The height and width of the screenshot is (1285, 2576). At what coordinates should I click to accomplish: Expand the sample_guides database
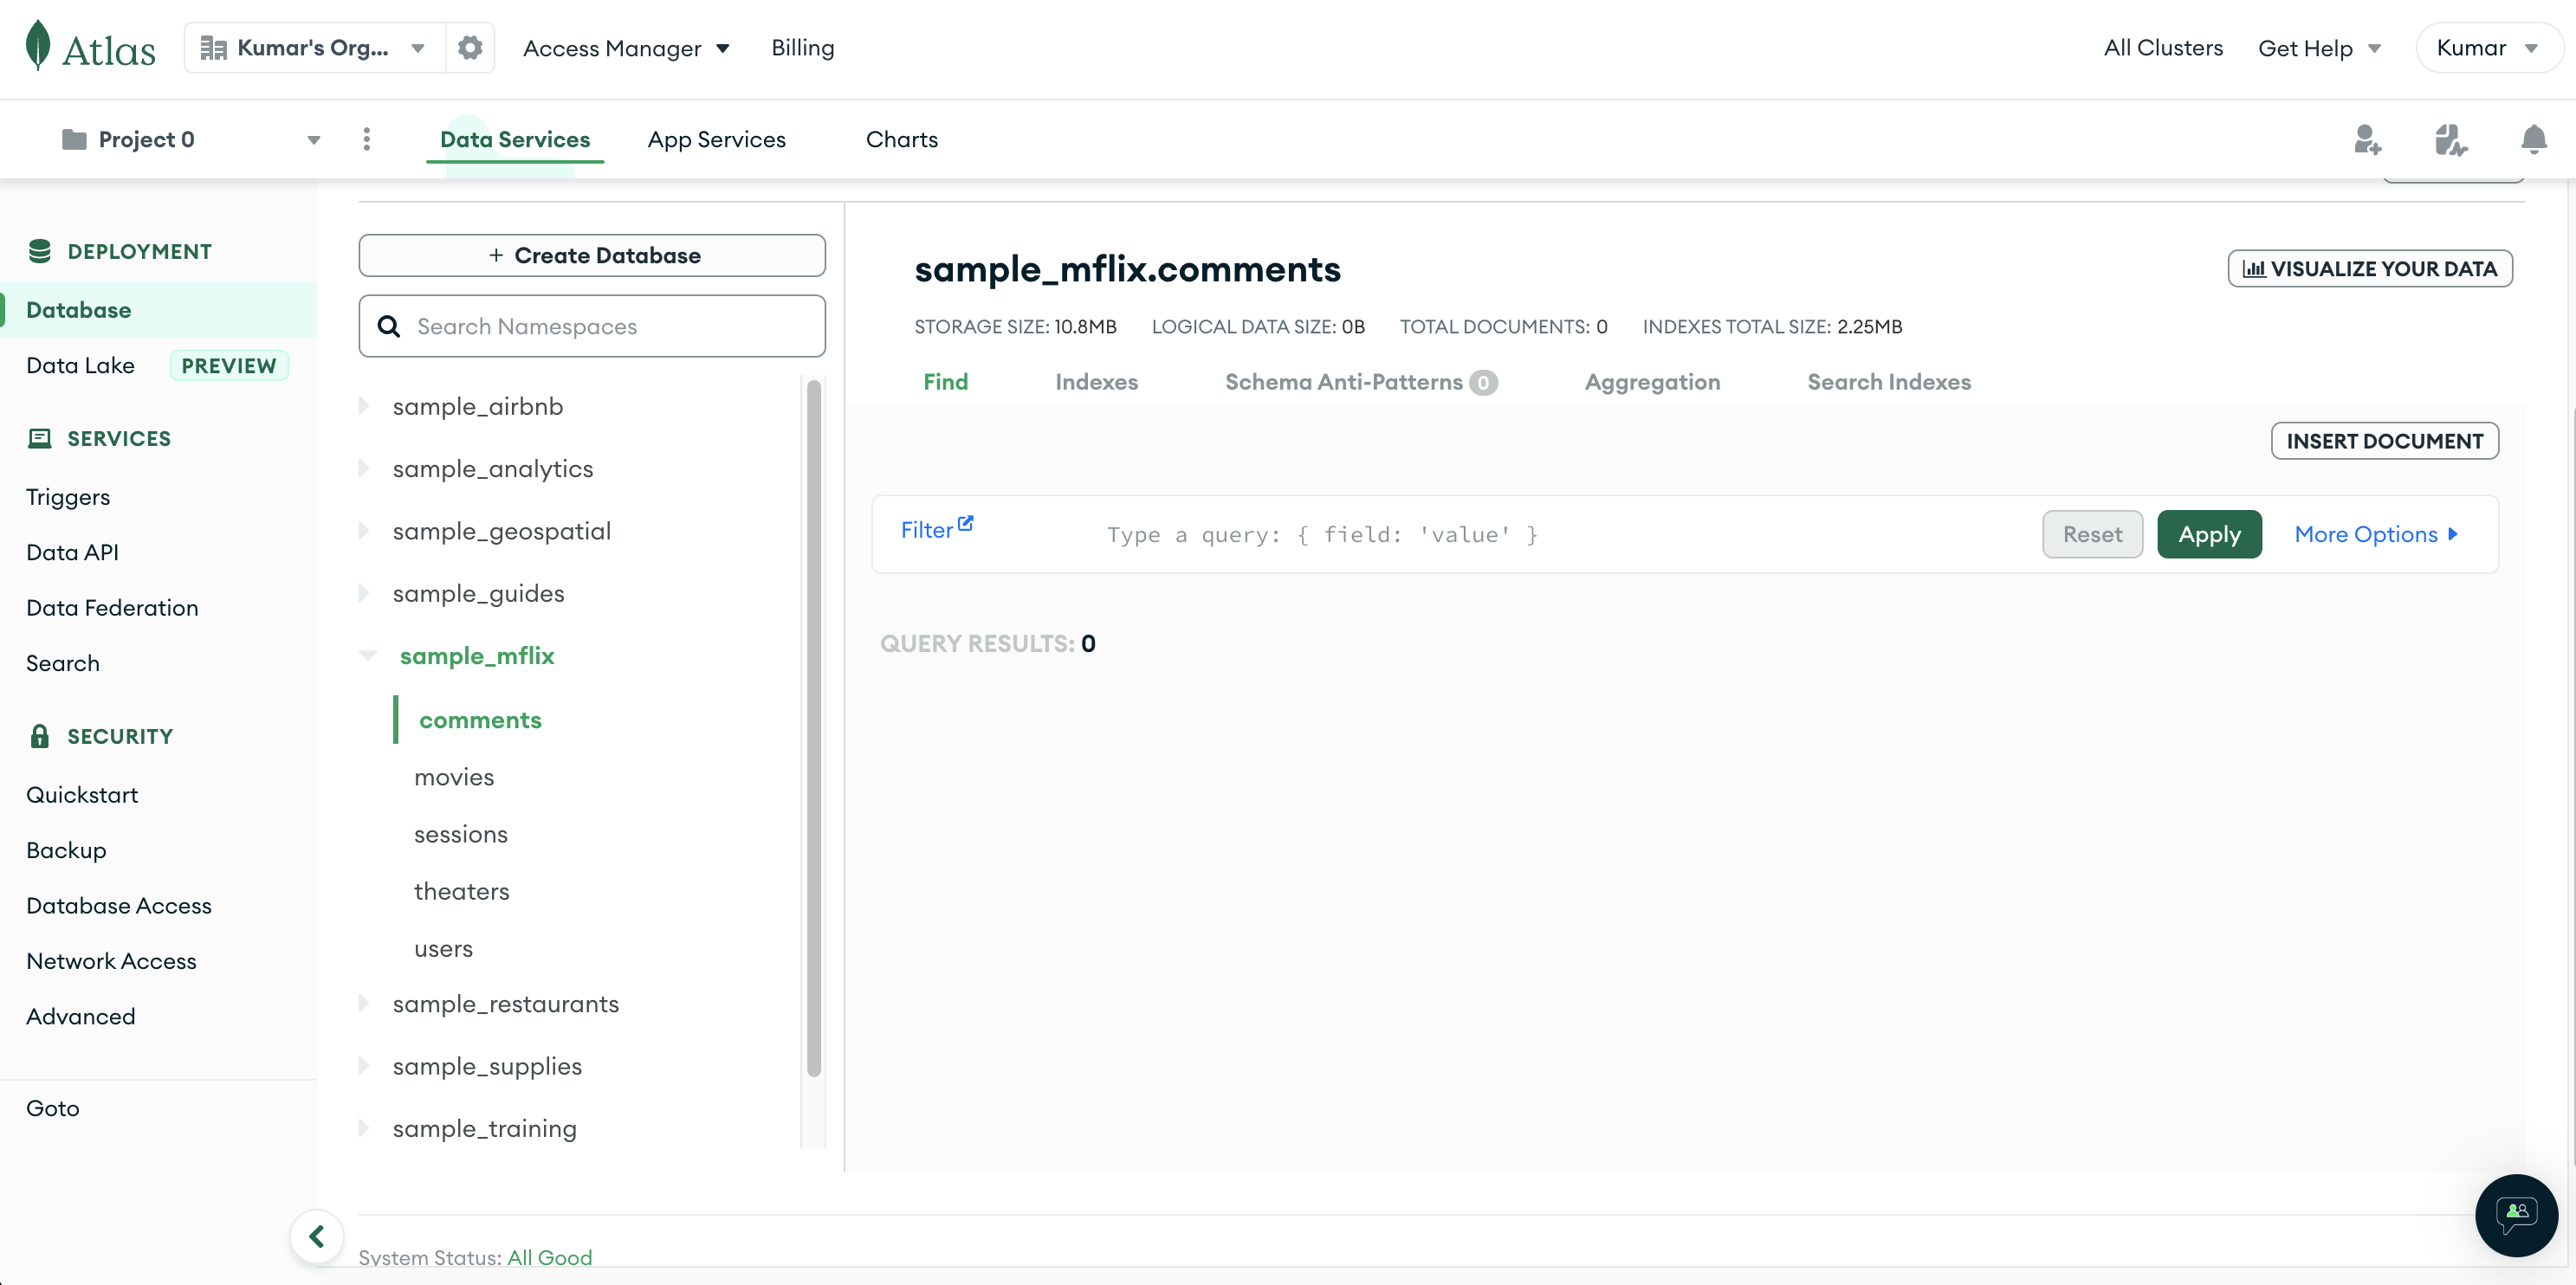364,593
